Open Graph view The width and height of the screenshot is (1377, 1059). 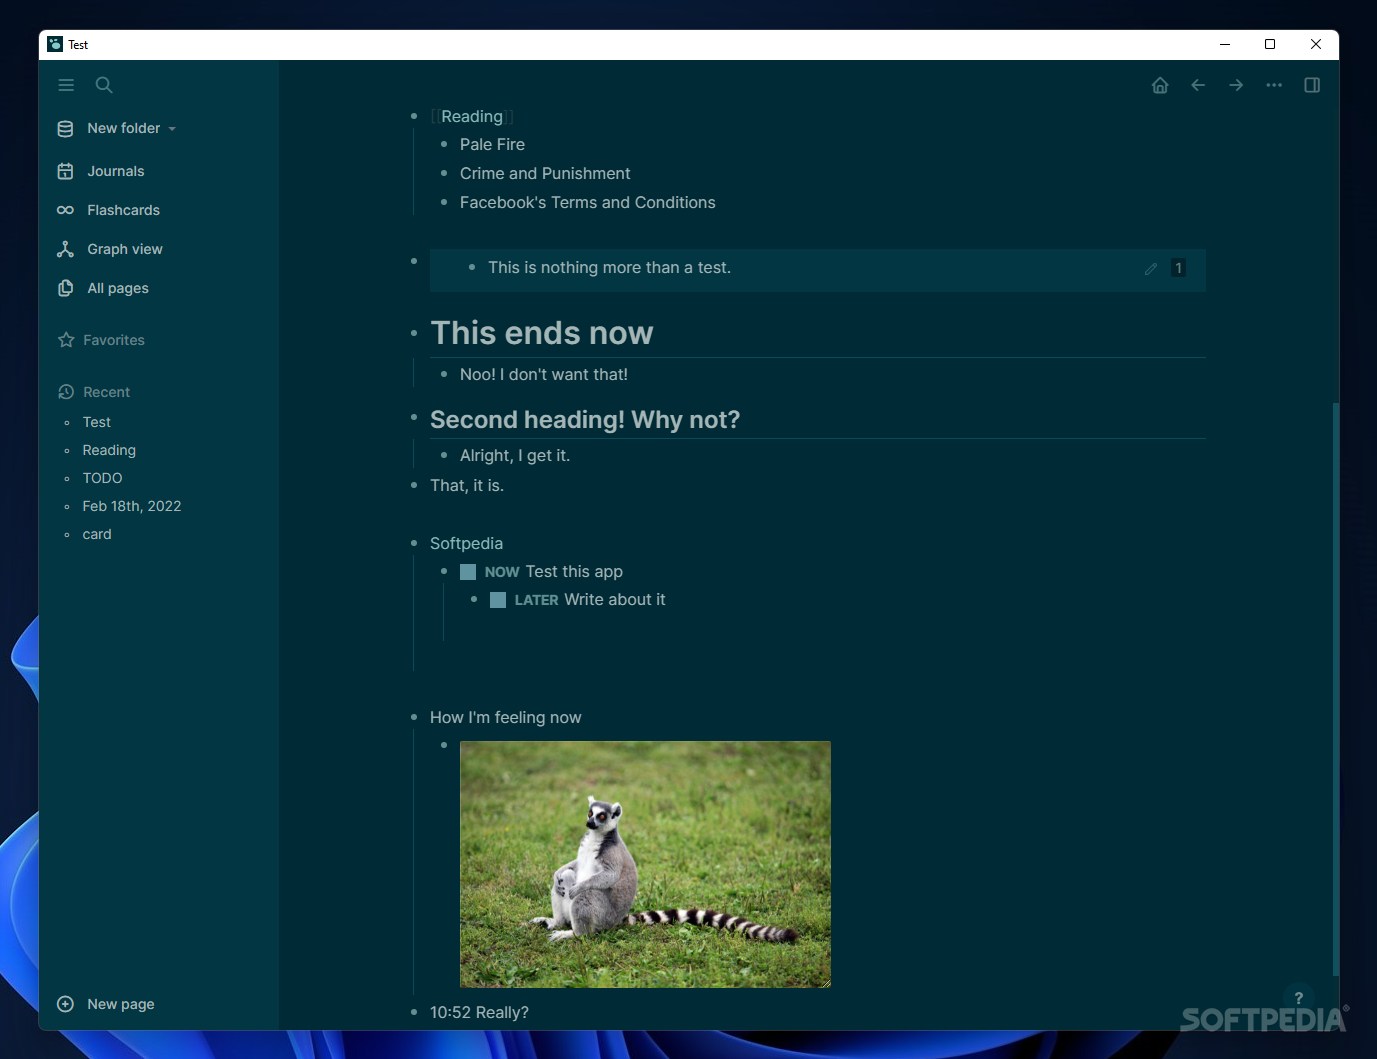pos(125,249)
